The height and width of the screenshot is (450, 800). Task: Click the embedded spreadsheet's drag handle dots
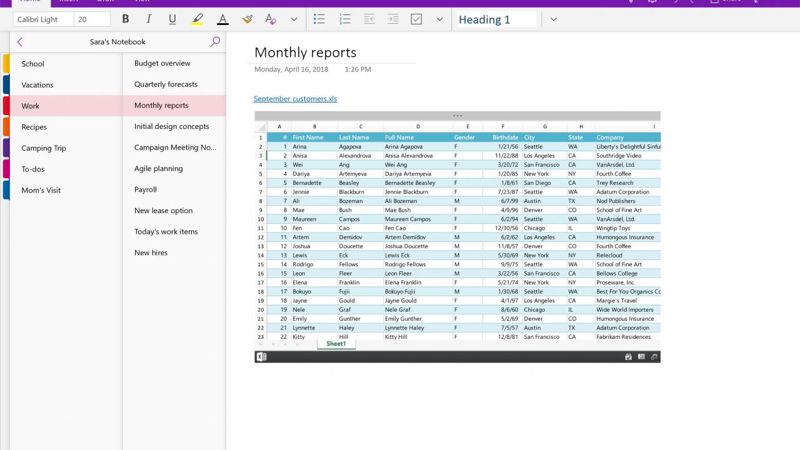point(458,116)
